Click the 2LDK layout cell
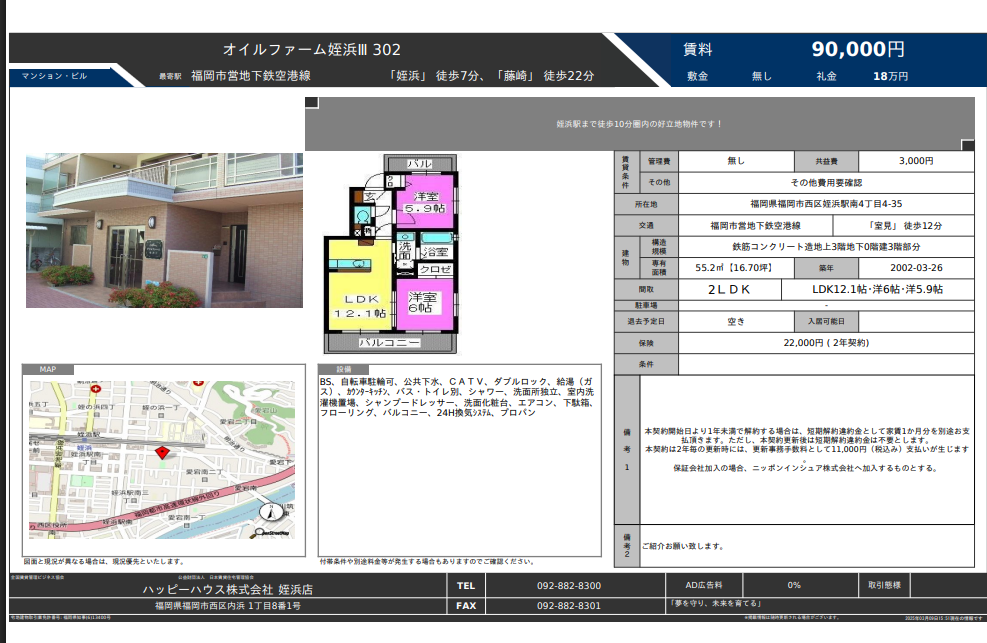 pyautogui.click(x=730, y=289)
